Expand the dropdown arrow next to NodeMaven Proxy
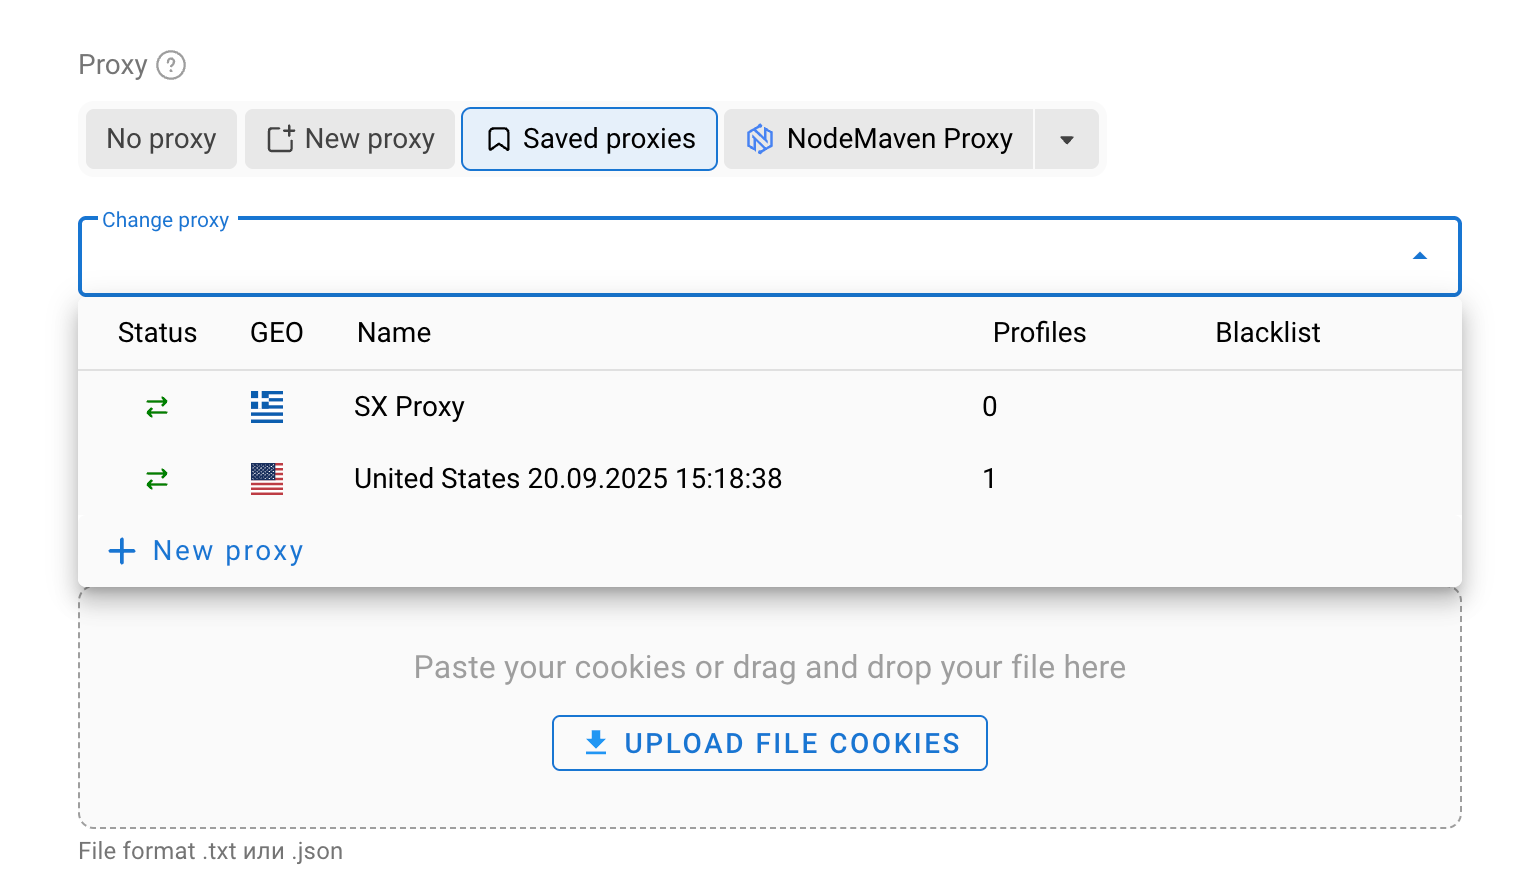The width and height of the screenshot is (1524, 890). 1067,139
